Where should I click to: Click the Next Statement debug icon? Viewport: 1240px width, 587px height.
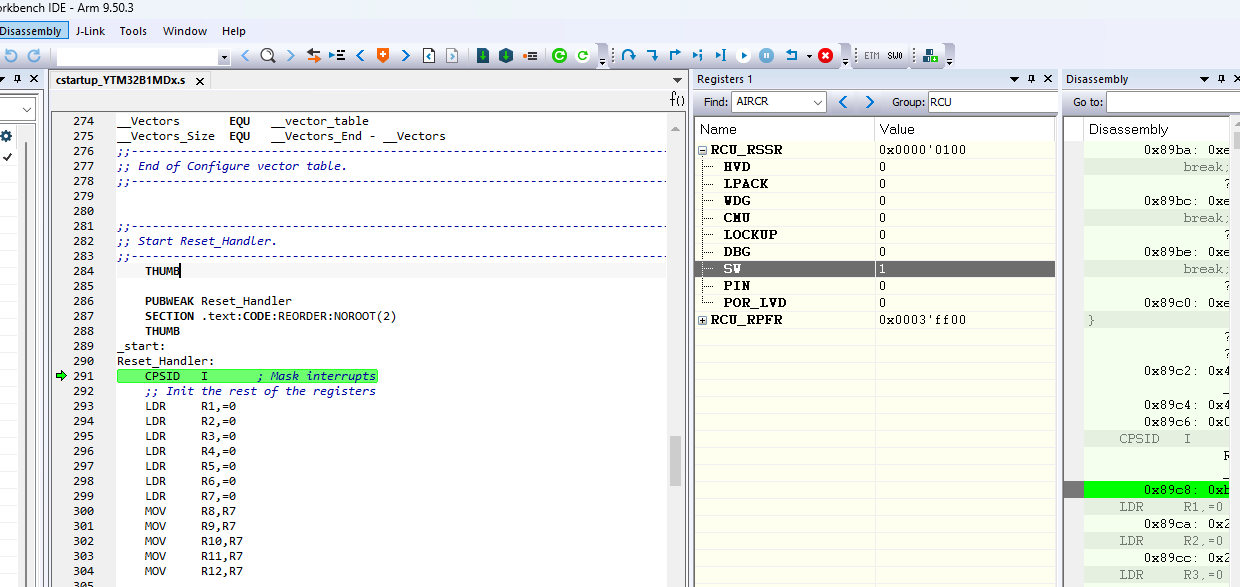698,56
